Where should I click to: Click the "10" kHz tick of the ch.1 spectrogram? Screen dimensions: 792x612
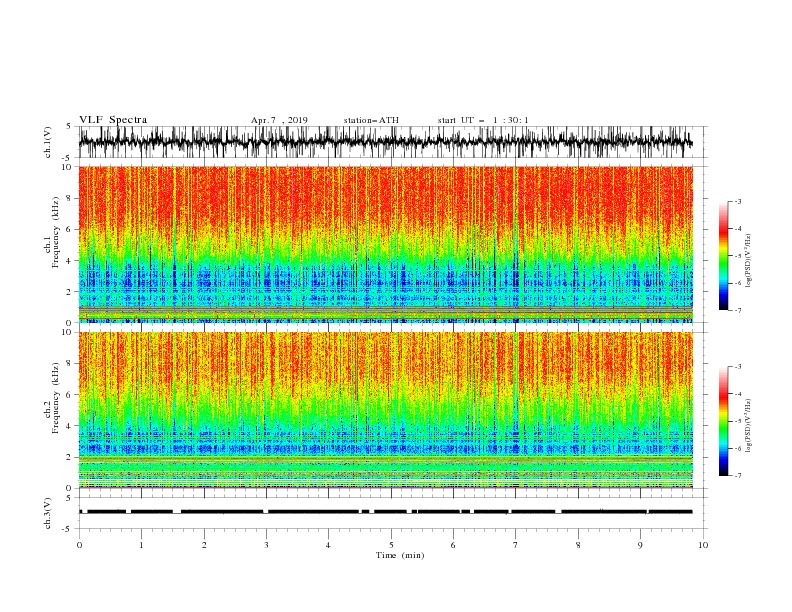[67, 167]
